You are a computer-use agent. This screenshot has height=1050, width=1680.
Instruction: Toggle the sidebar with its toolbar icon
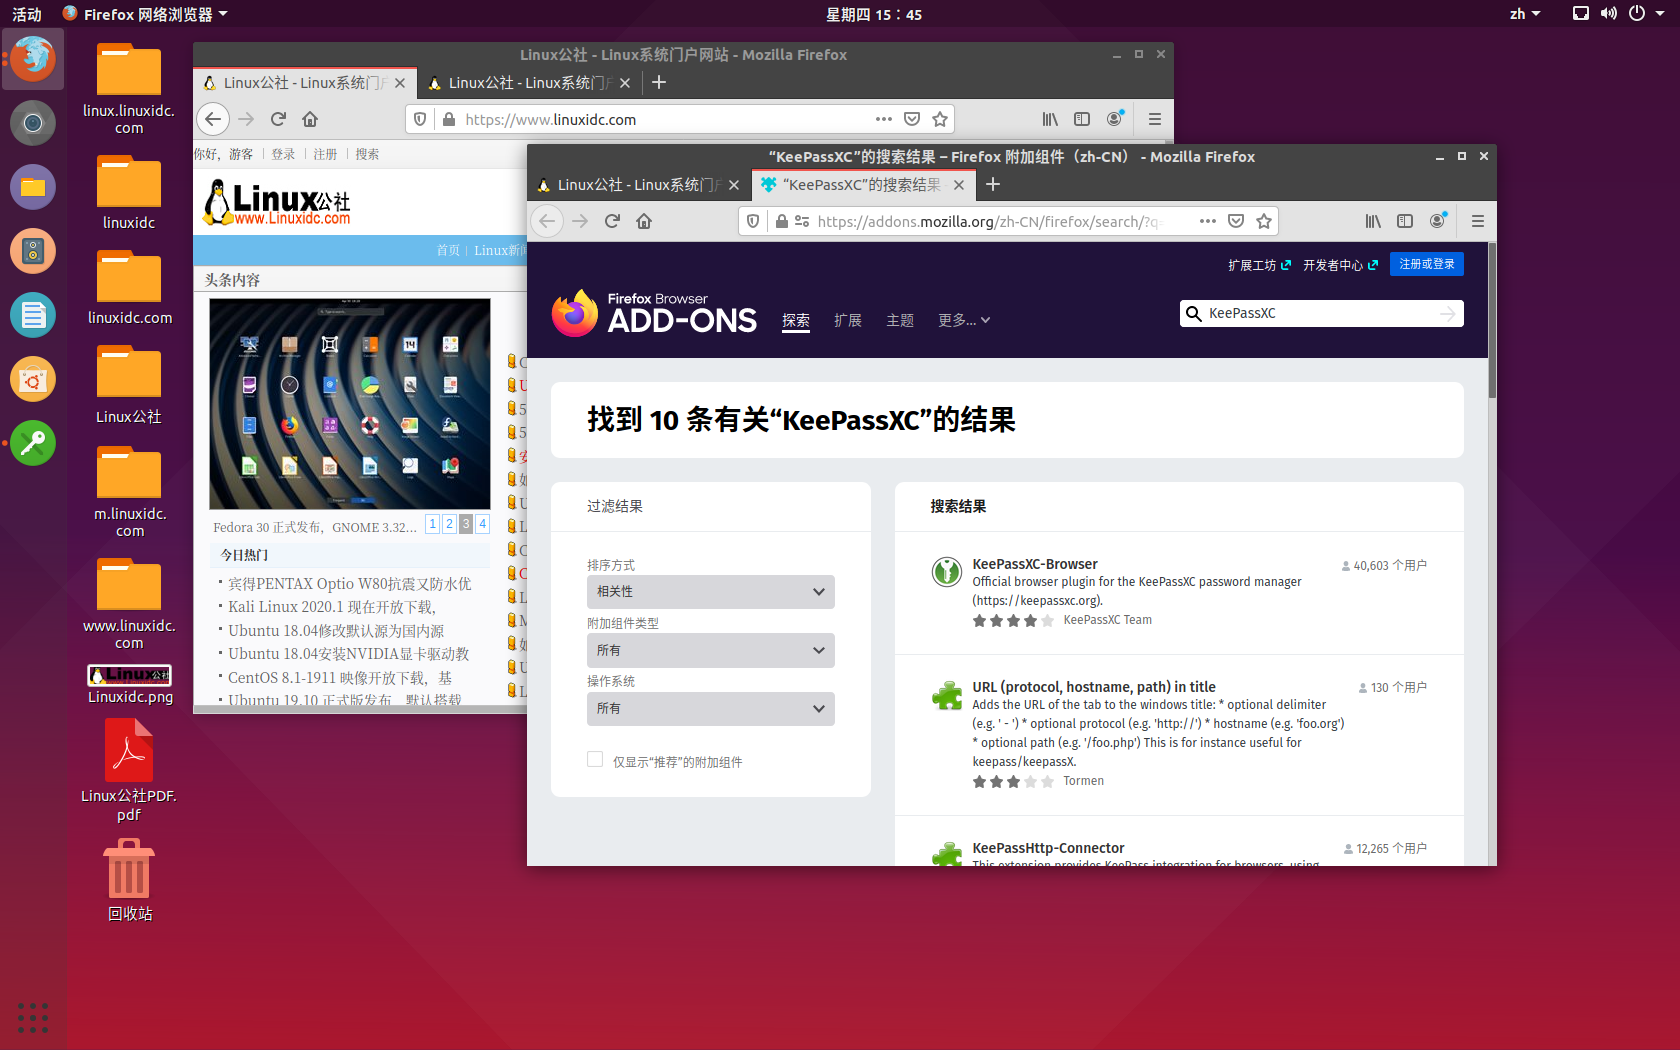[x=1405, y=221]
